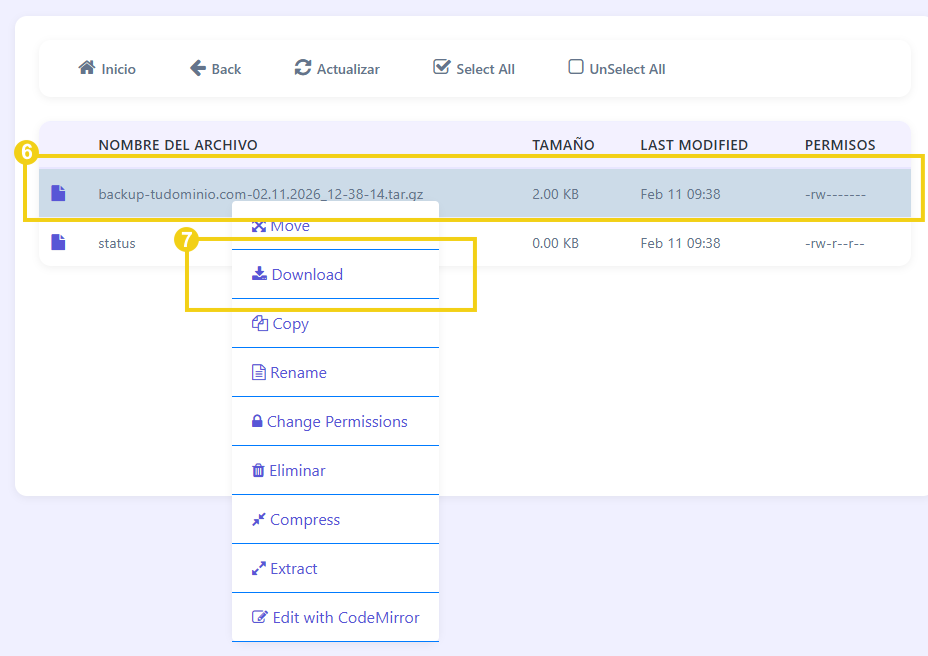Tick the UnSelect All checkbox
The width and height of the screenshot is (928, 656).
click(576, 67)
